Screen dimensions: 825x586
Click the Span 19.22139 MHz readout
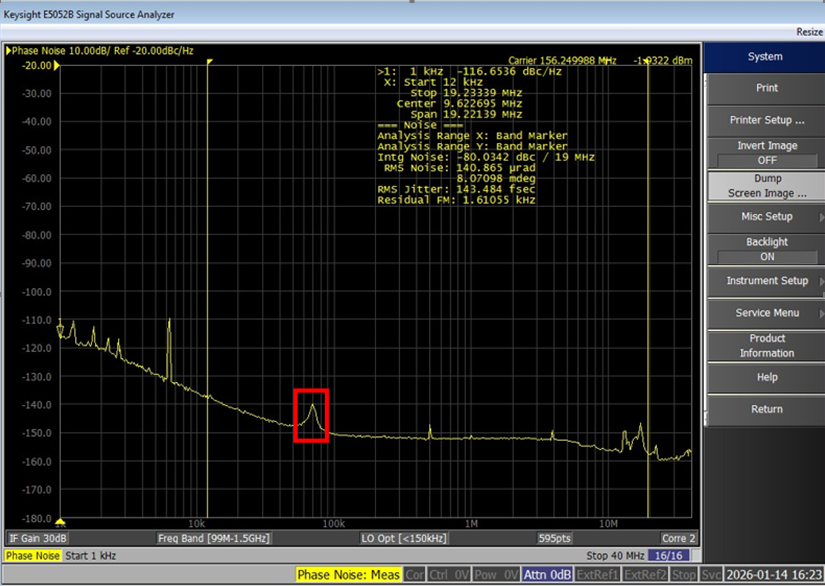click(466, 115)
